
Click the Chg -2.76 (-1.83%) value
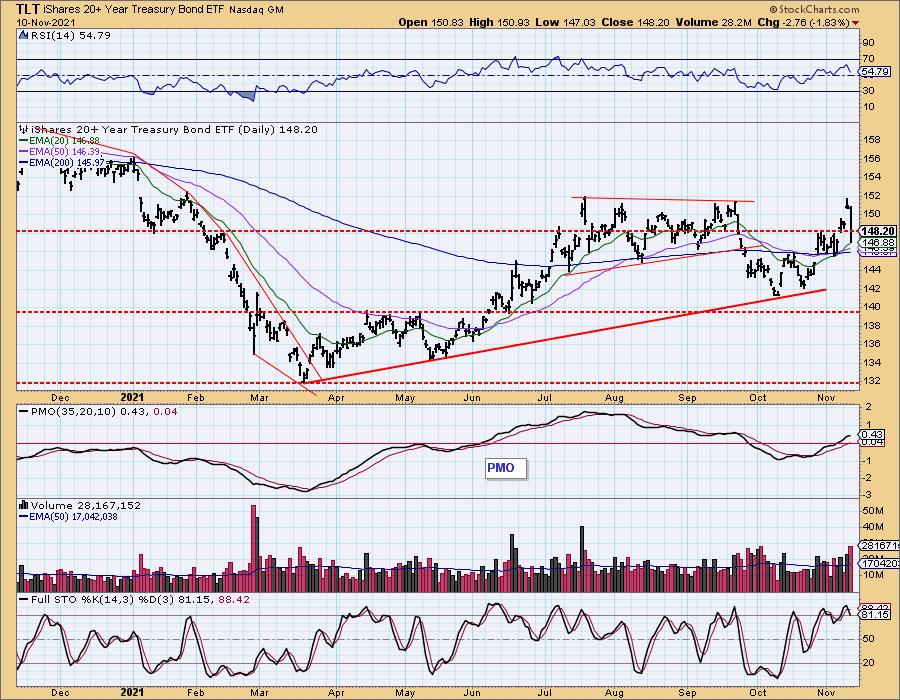804,22
